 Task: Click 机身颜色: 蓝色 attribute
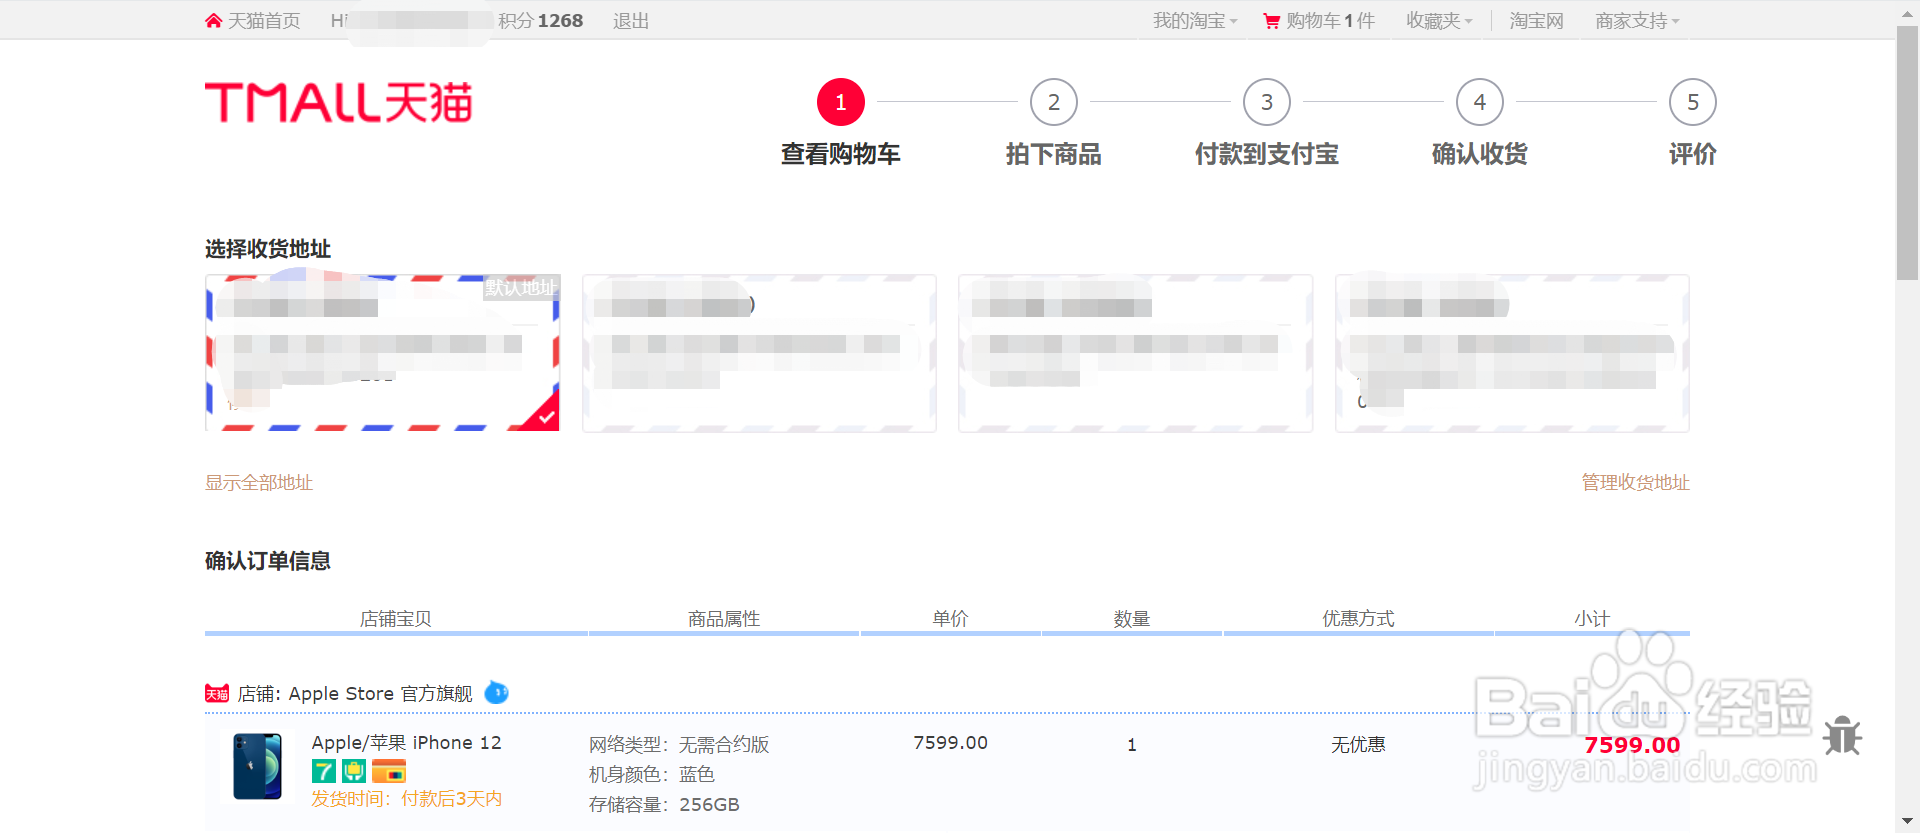coord(652,775)
